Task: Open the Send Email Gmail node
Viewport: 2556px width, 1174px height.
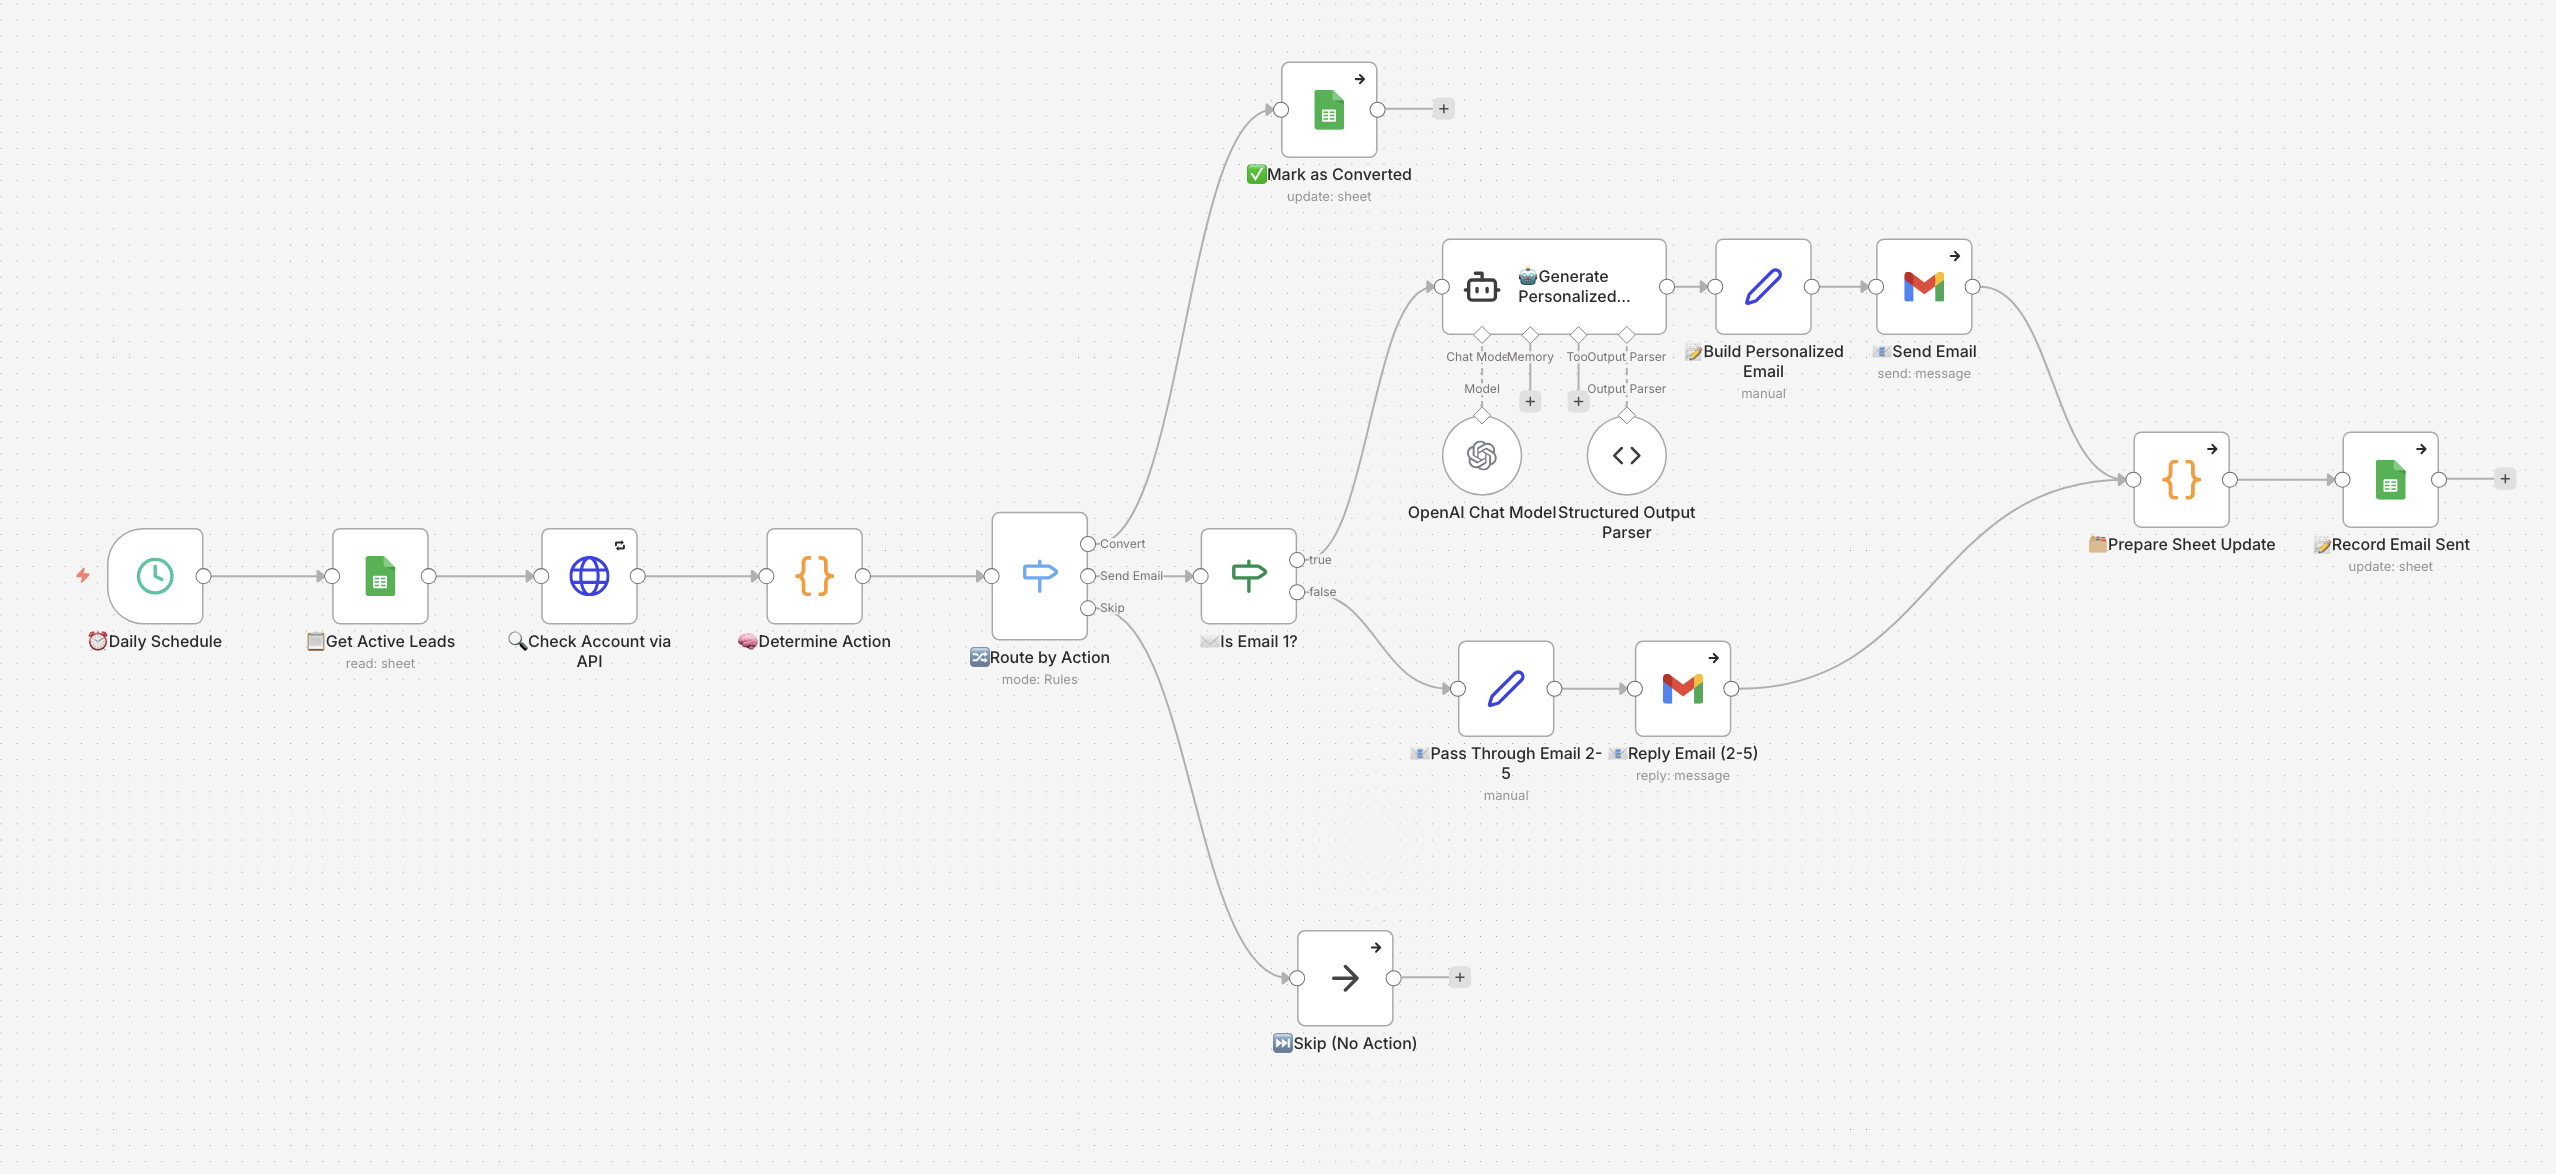Action: (1922, 288)
